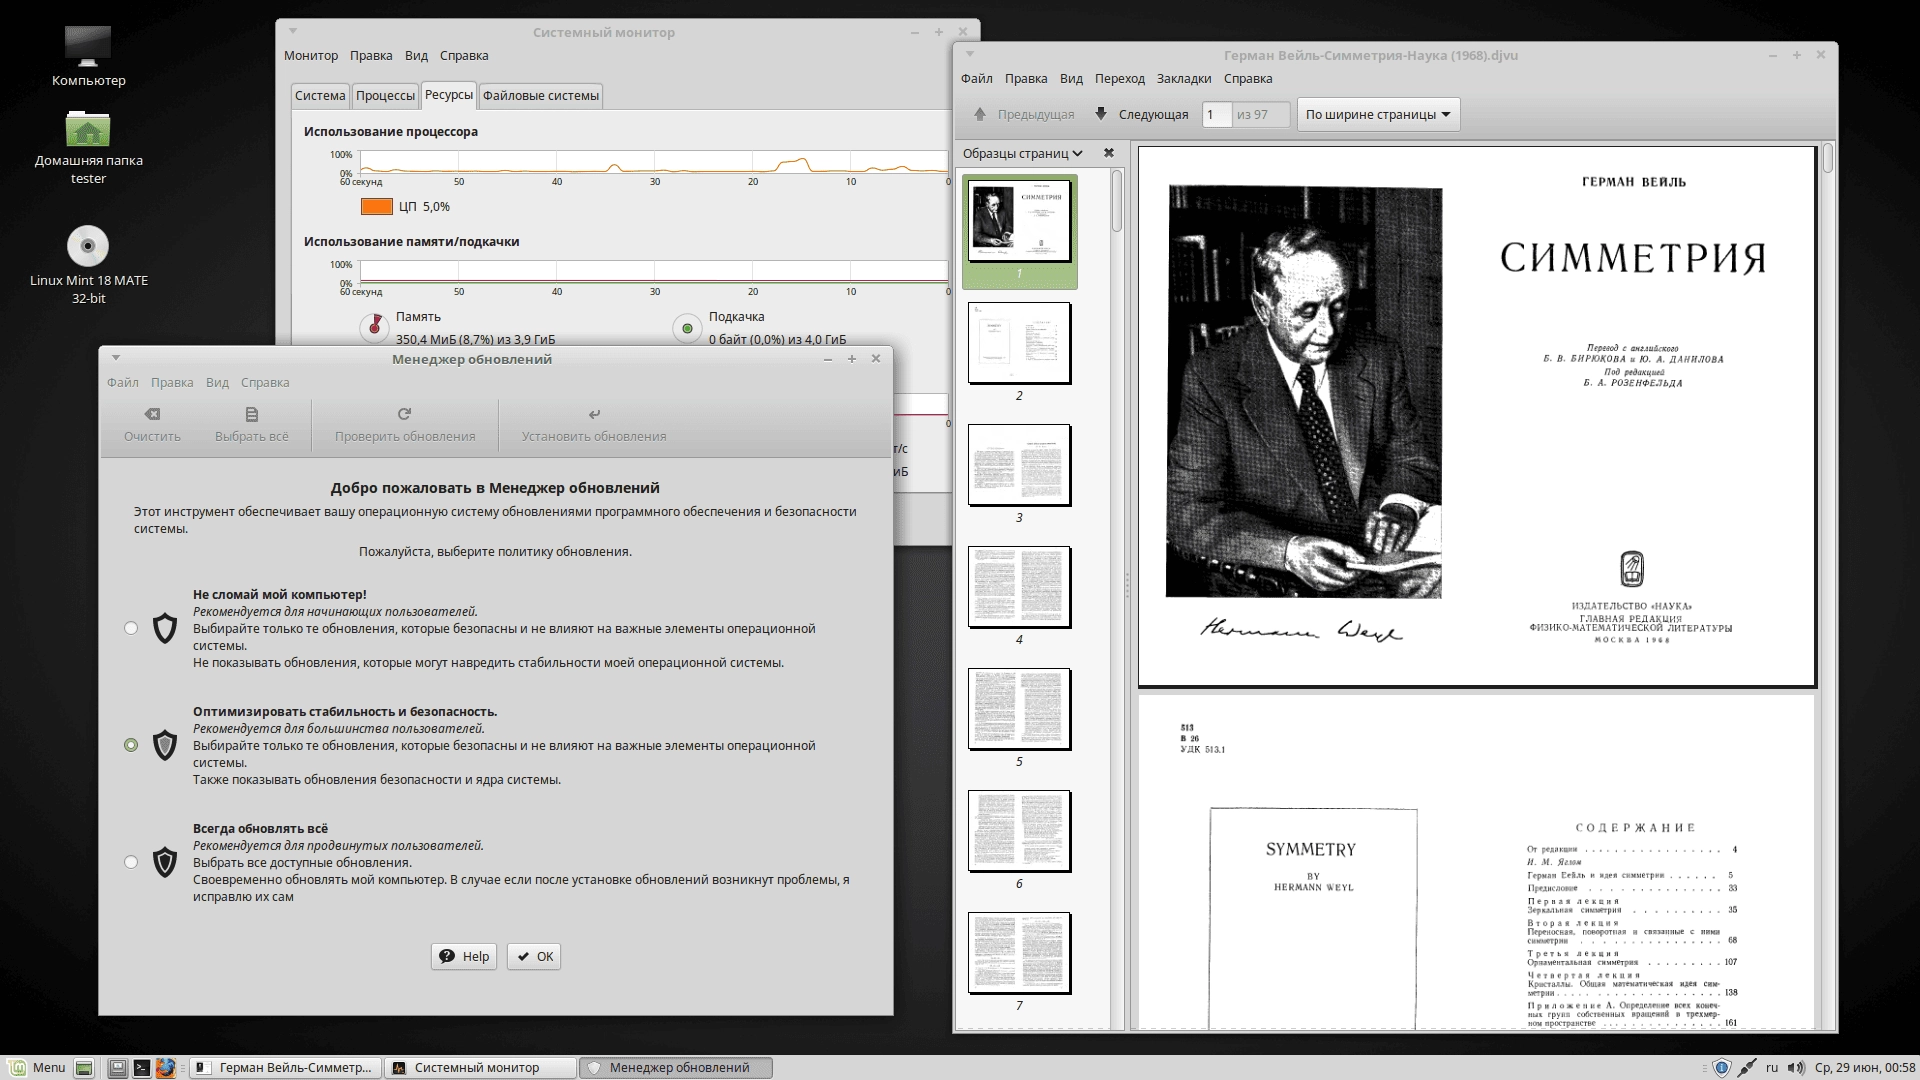Click the page number input field
The width and height of the screenshot is (1920, 1080).
click(x=1217, y=114)
